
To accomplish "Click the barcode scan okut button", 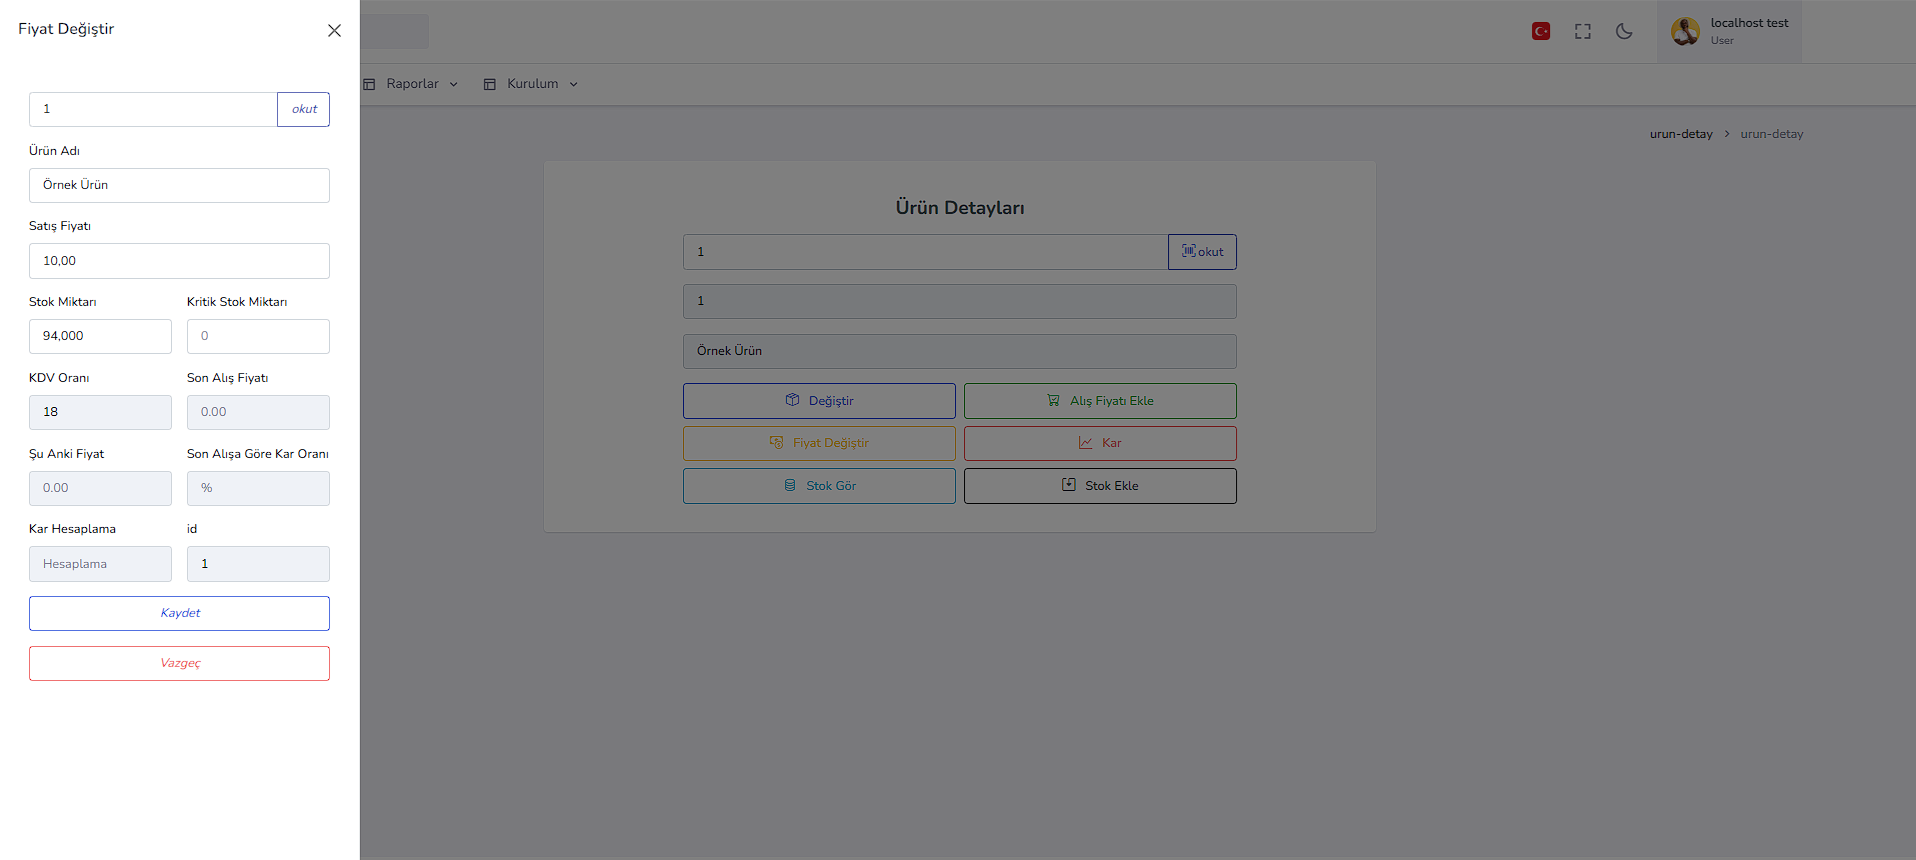I will [x=1202, y=252].
